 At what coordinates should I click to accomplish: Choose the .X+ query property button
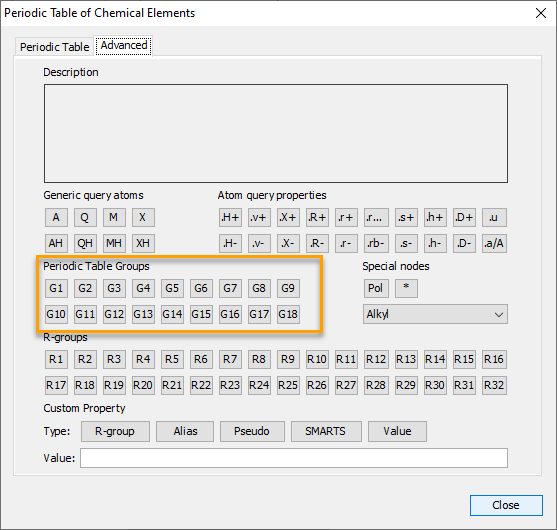point(288,217)
